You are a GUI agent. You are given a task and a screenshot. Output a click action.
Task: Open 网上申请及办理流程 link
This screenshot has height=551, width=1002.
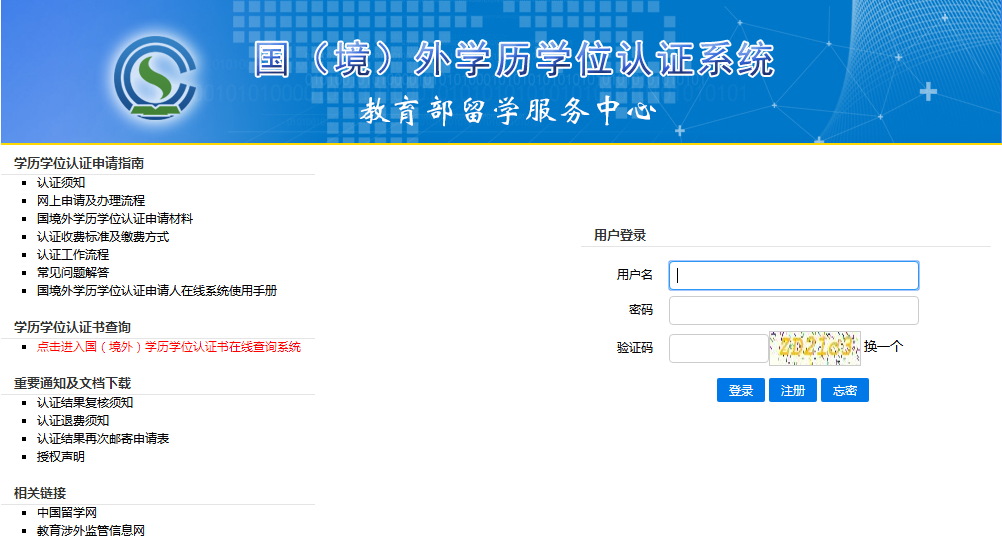pyautogui.click(x=91, y=201)
